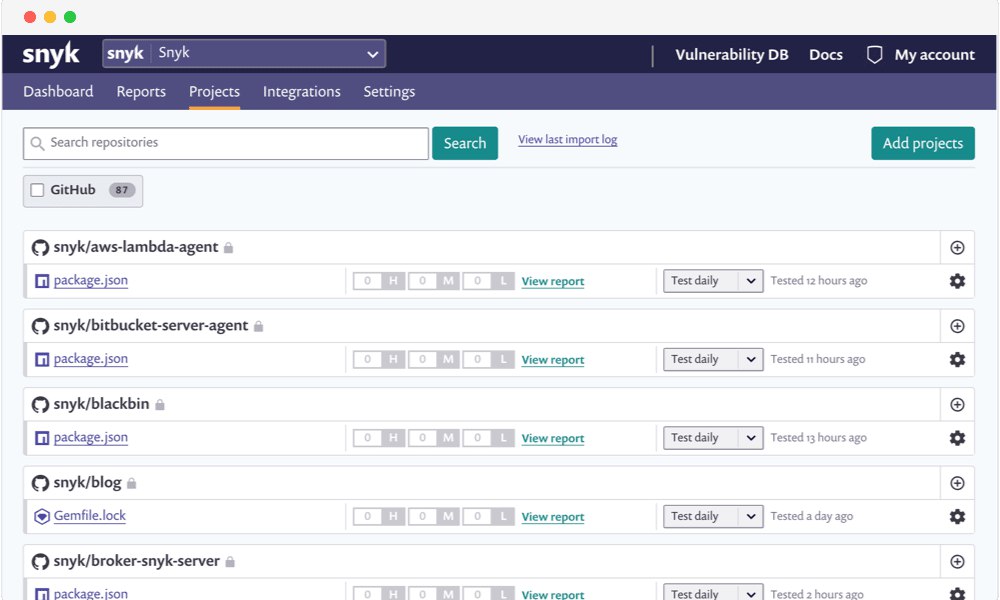Image resolution: width=1000 pixels, height=600 pixels.
Task: Click plus icon on snyk/bitbucket-server-agent row
Action: click(957, 326)
